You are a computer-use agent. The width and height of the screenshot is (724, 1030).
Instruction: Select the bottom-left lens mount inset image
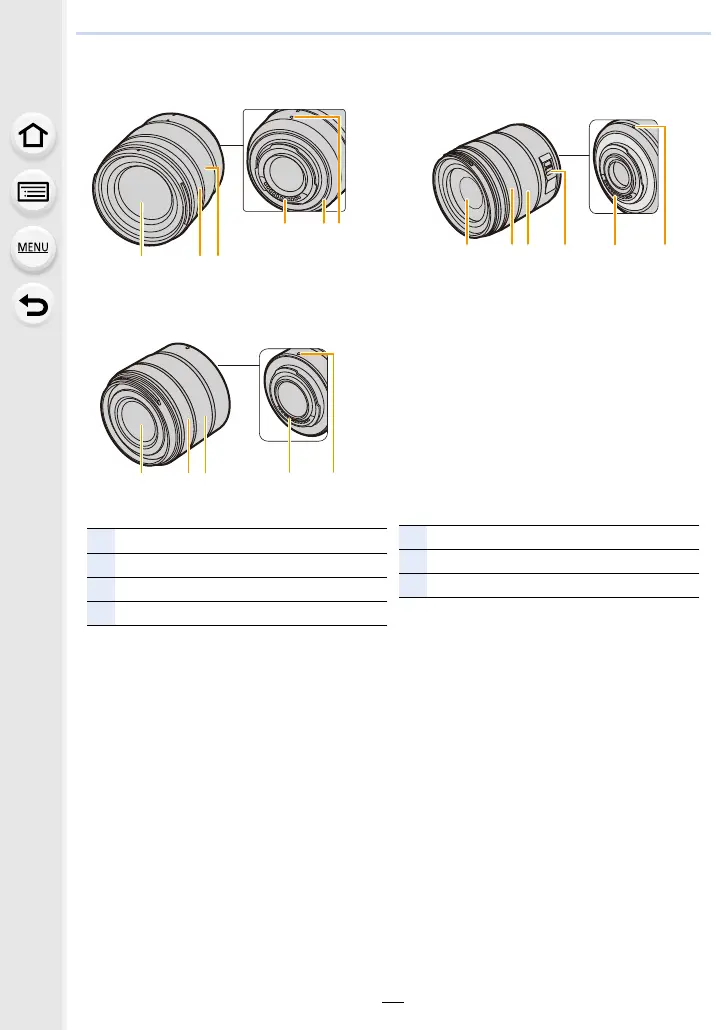click(293, 395)
